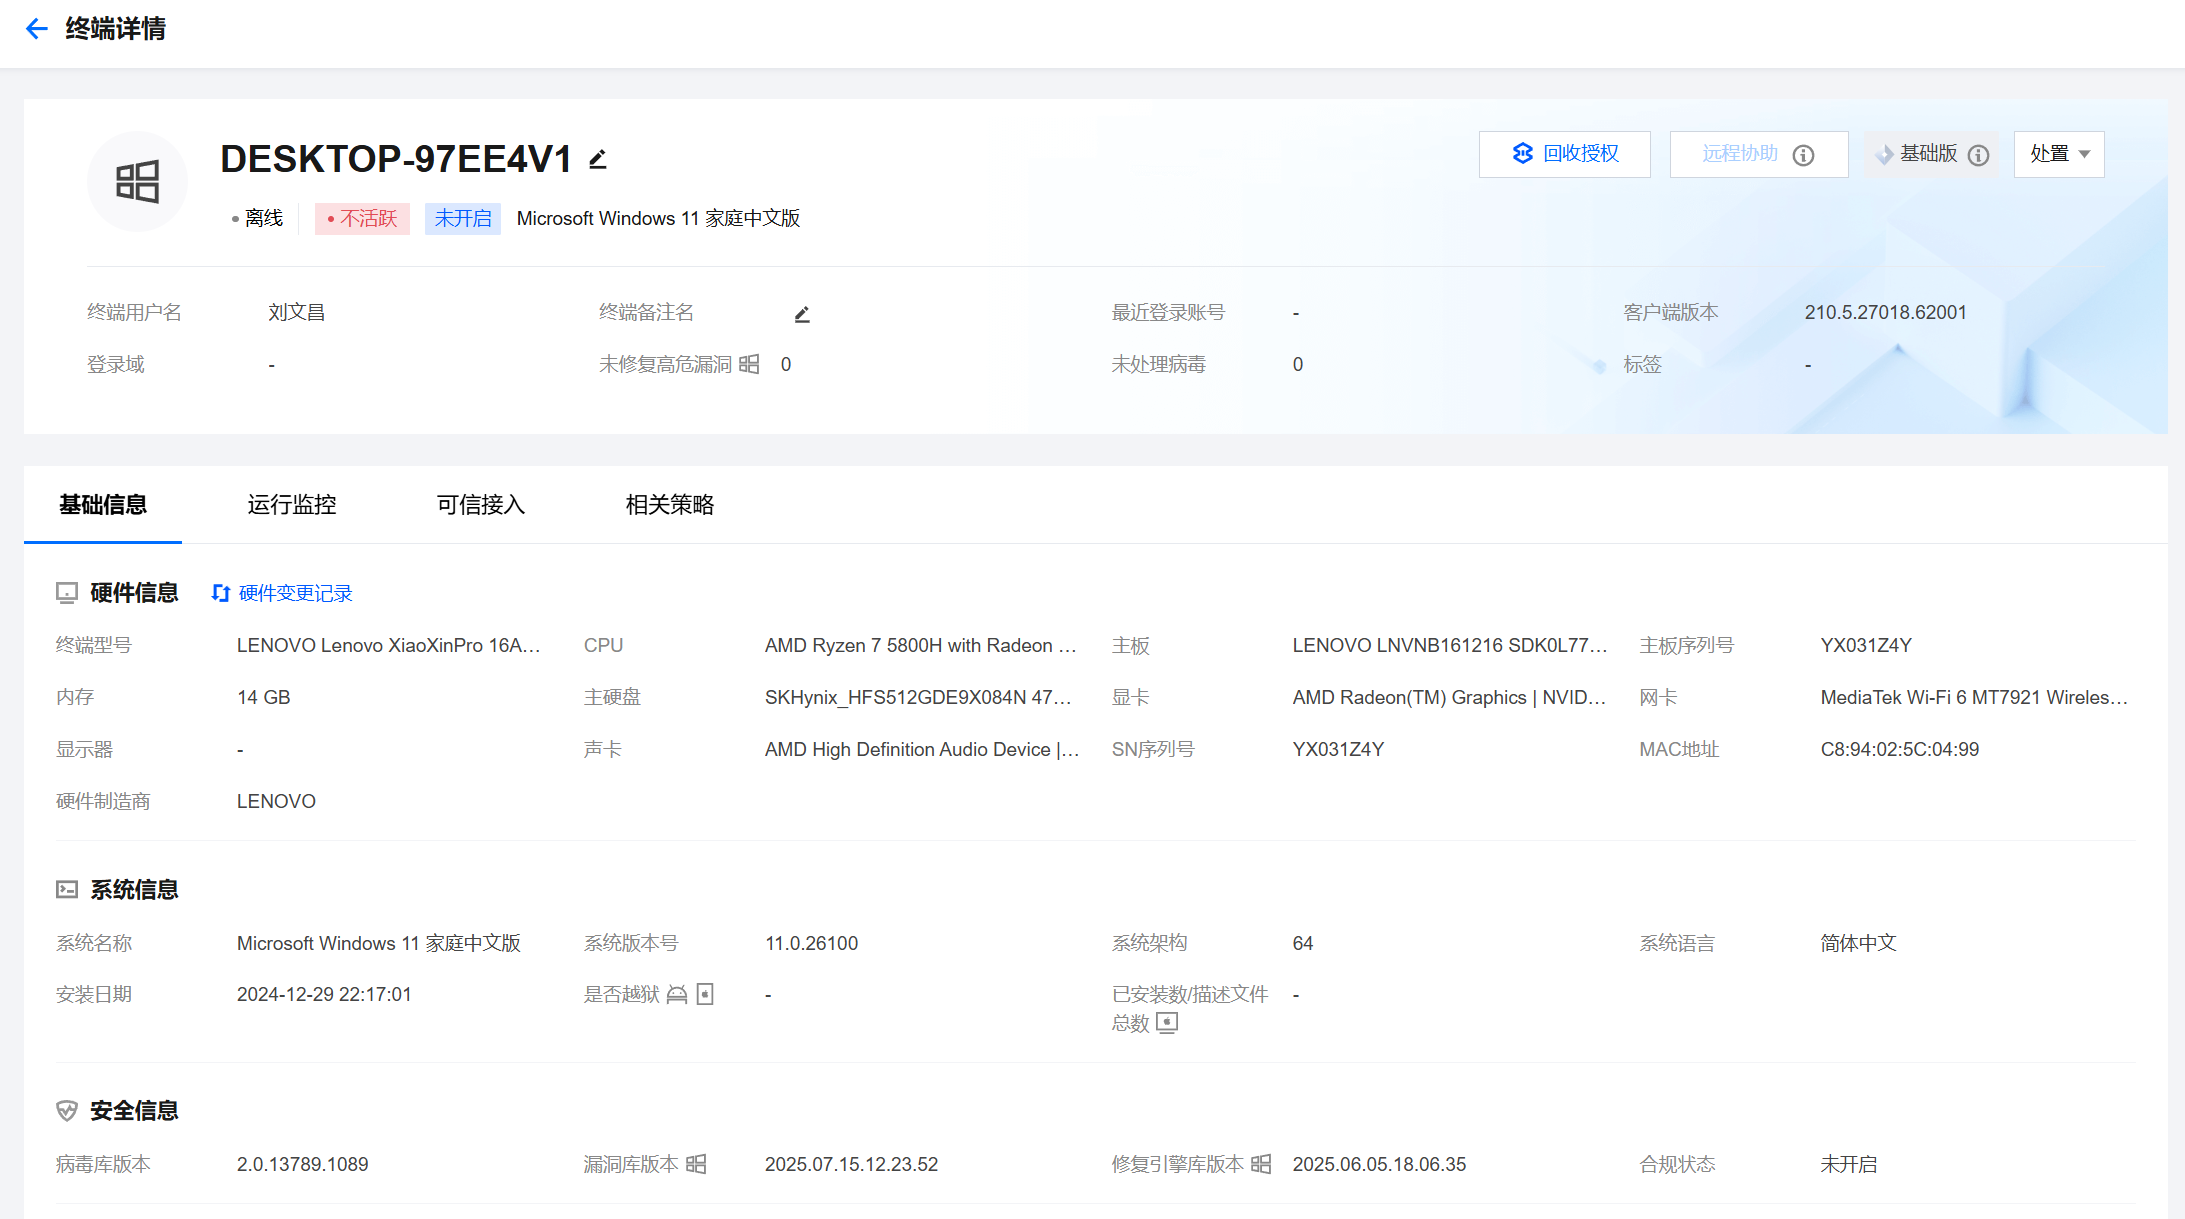Click the back arrow next to 终端详情

(37, 29)
